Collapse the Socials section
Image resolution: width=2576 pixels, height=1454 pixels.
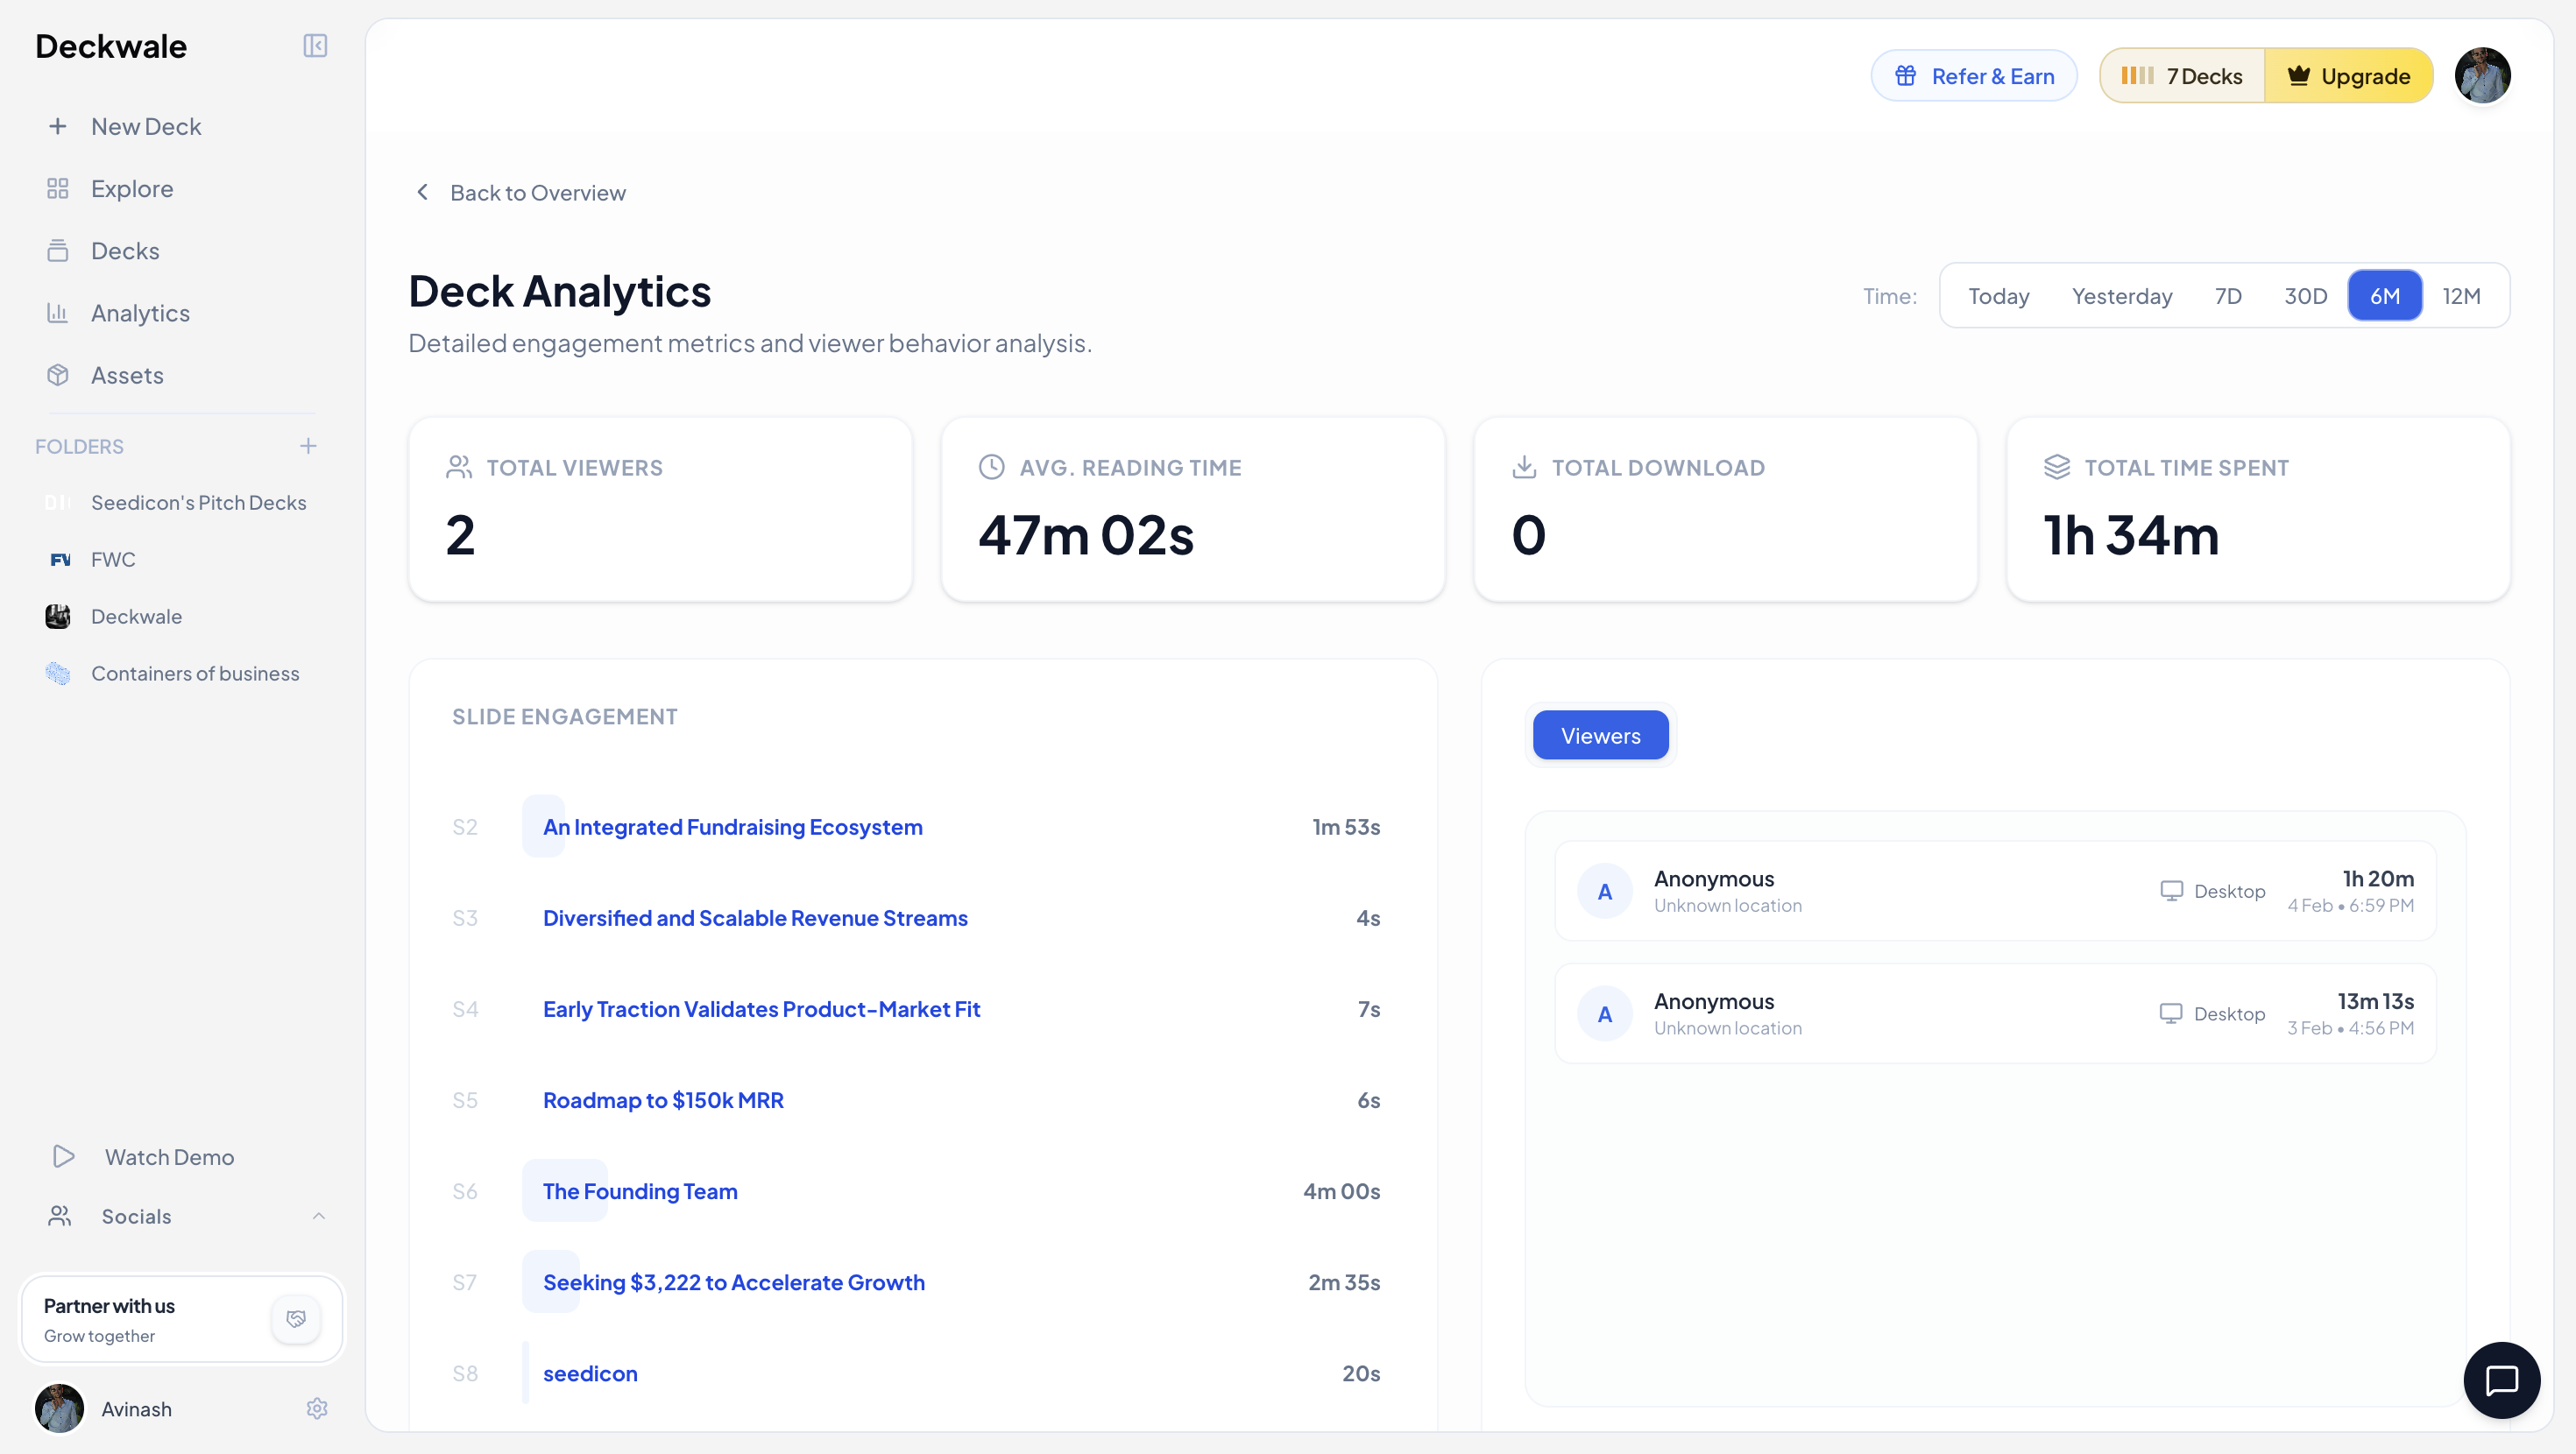(319, 1216)
